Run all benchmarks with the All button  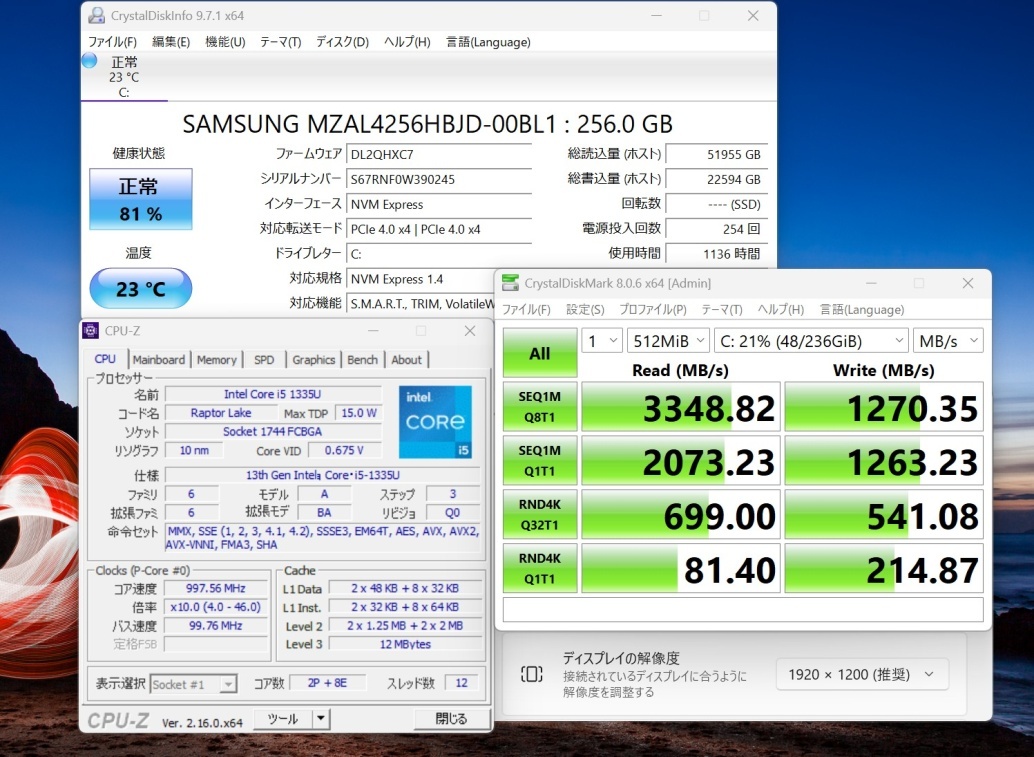click(540, 352)
